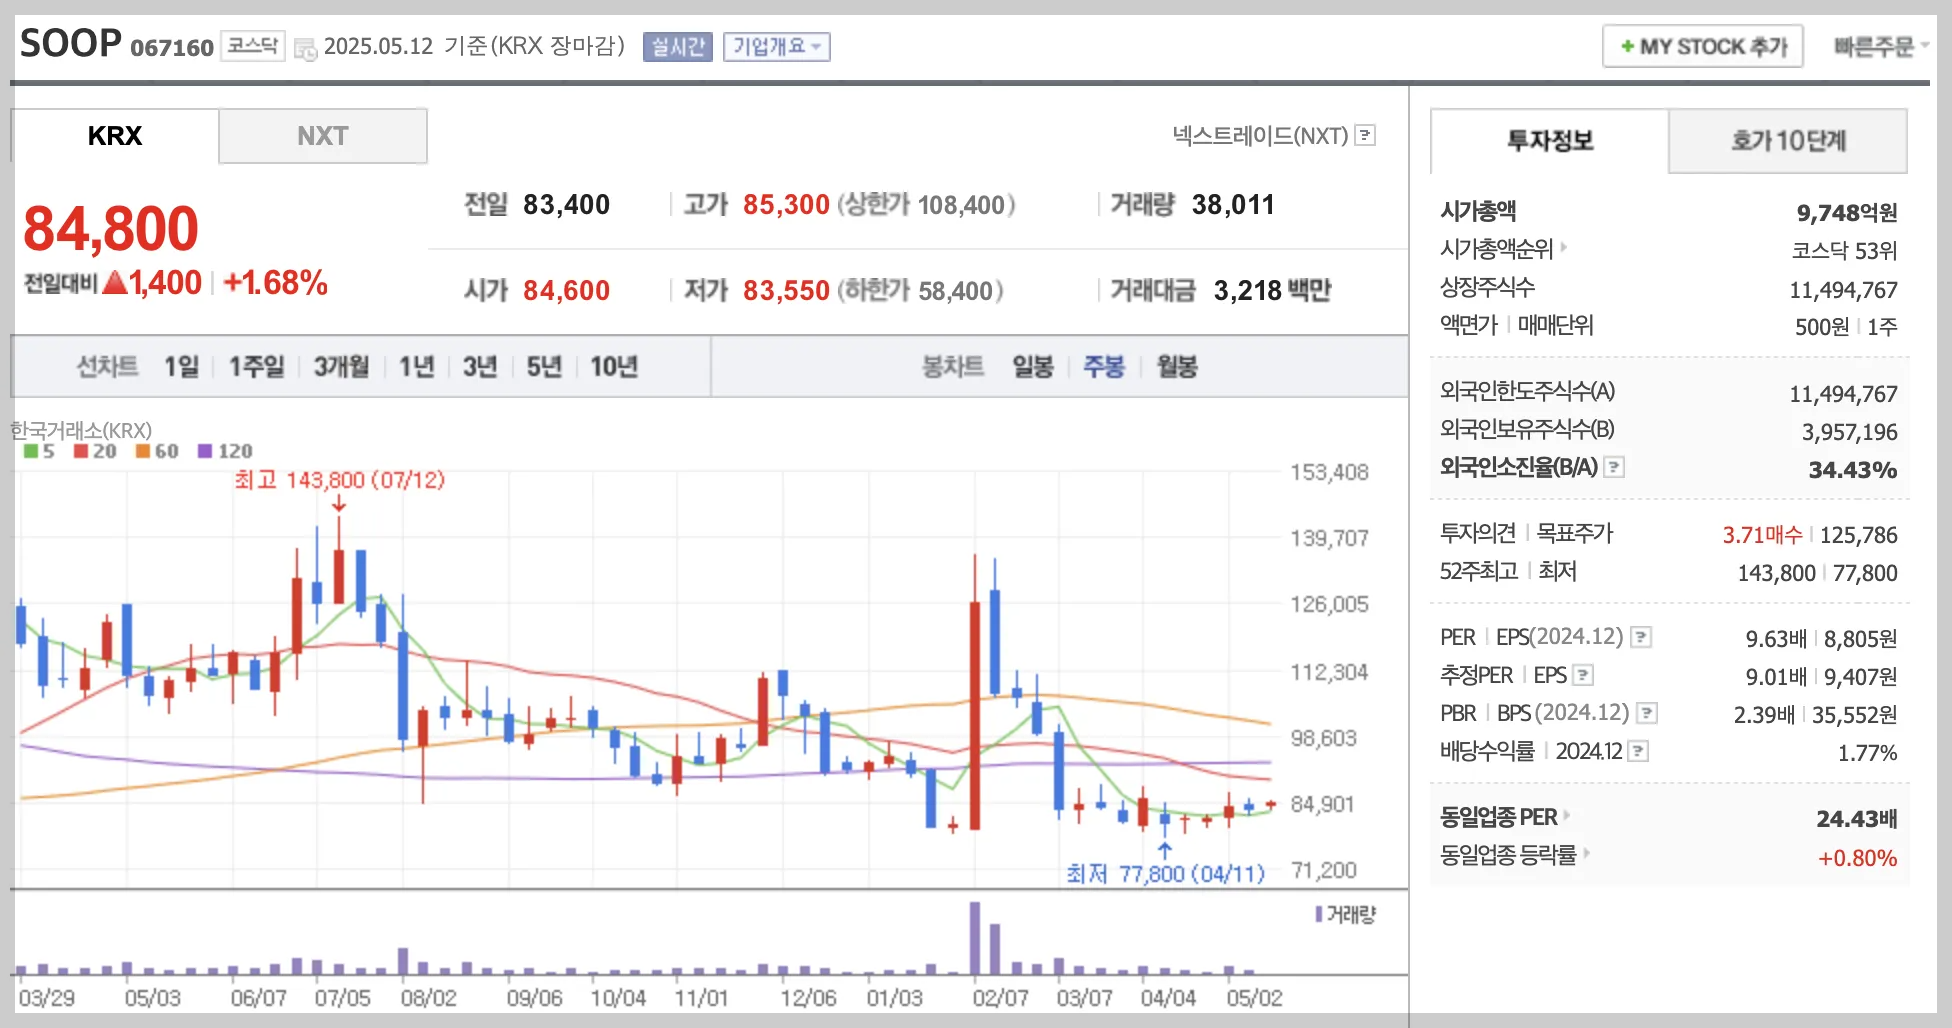Screen dimensions: 1952x1028
Task: Select 3년 line chart period
Action: (x=480, y=367)
